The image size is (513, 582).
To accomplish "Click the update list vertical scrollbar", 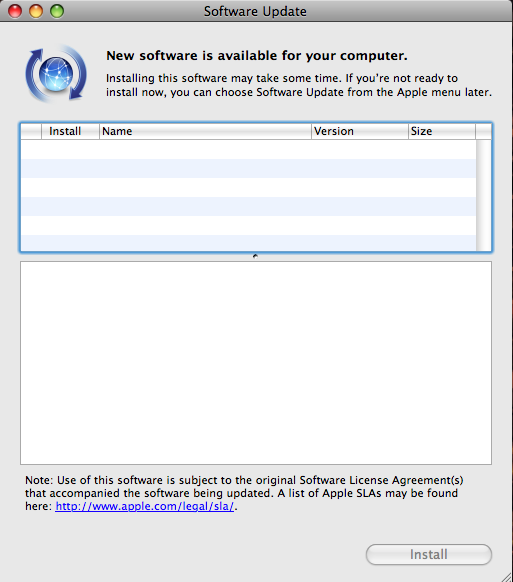I will coord(484,195).
